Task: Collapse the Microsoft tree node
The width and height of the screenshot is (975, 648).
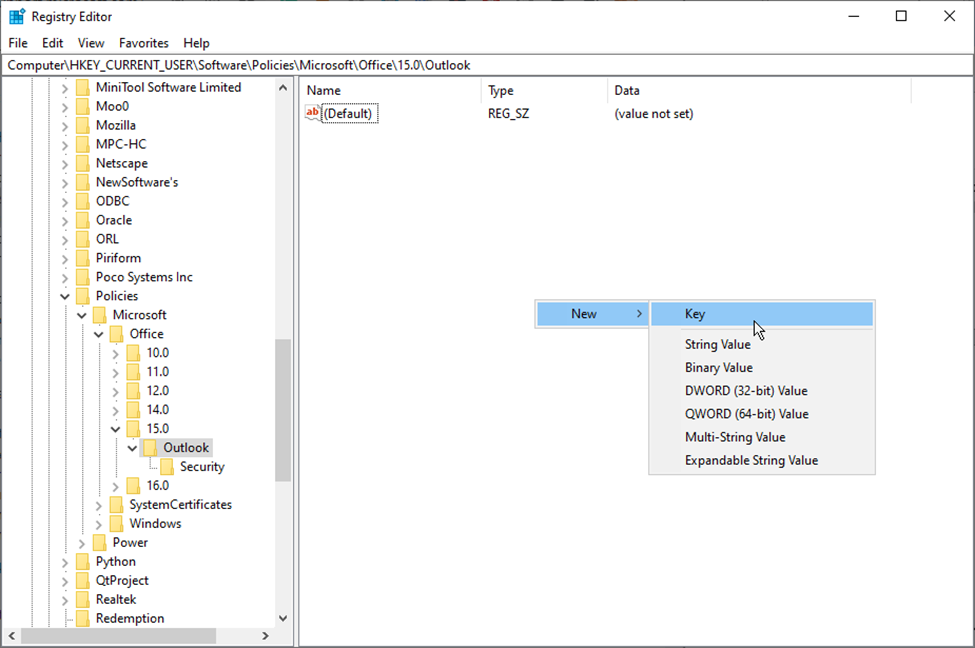Action: (x=81, y=315)
